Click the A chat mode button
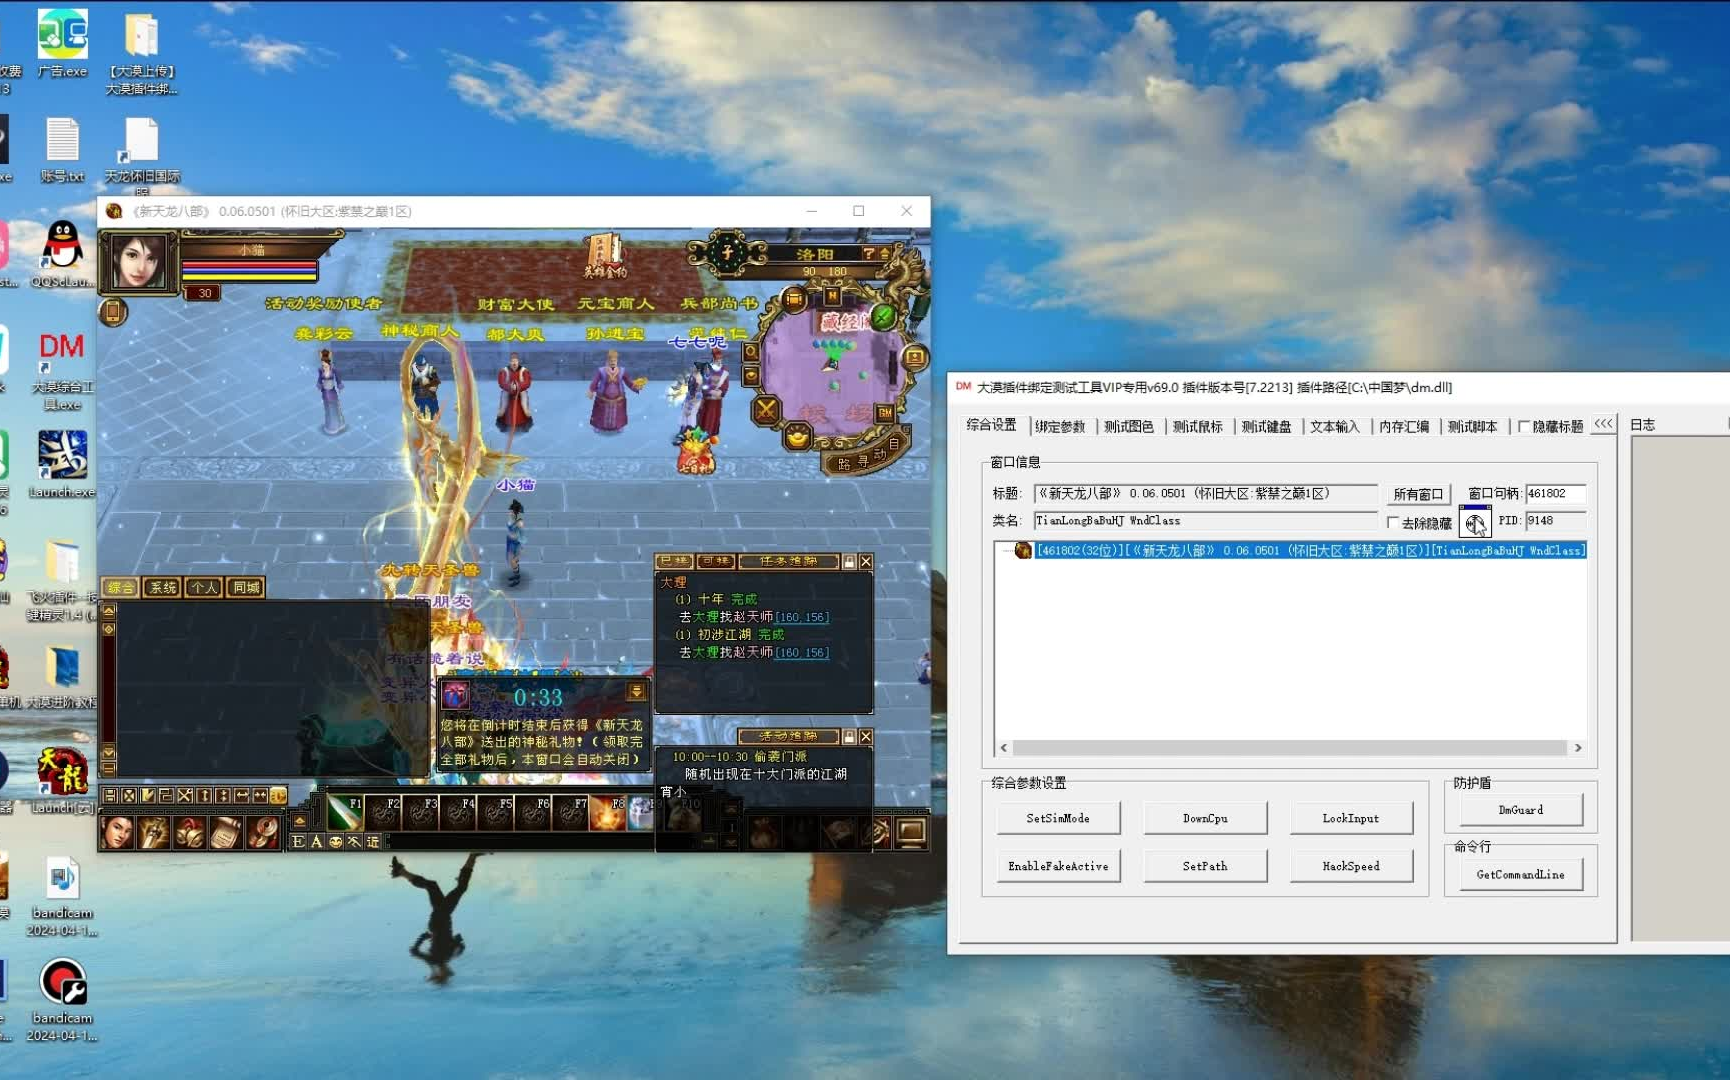Image resolution: width=1730 pixels, height=1080 pixels. pyautogui.click(x=317, y=842)
